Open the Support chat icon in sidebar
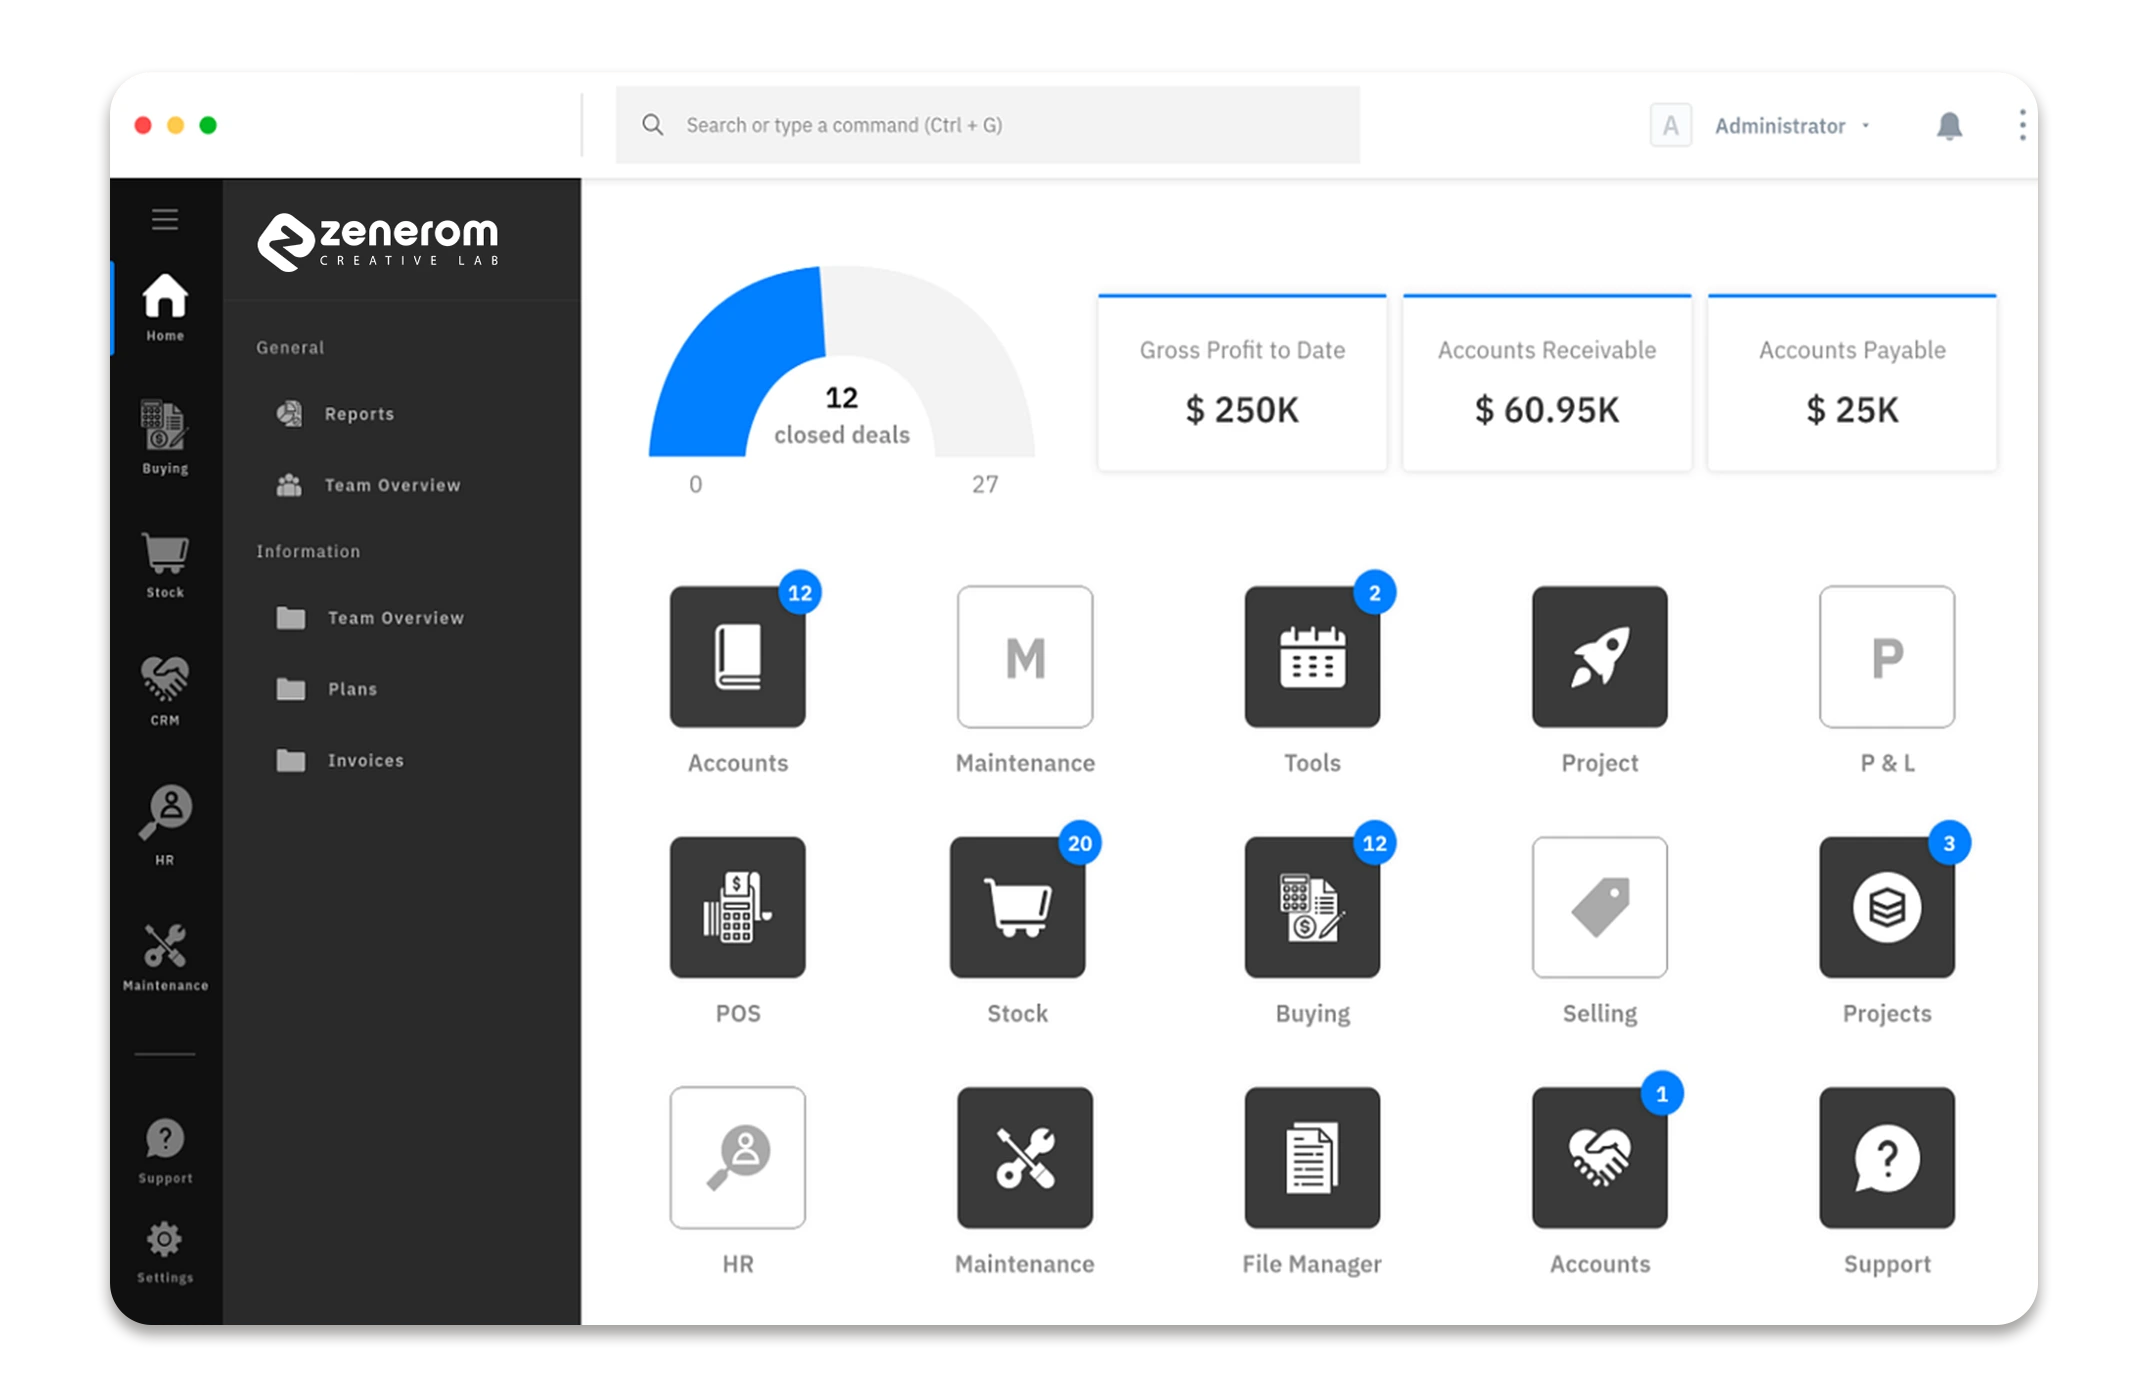2147x1397 pixels. click(163, 1140)
